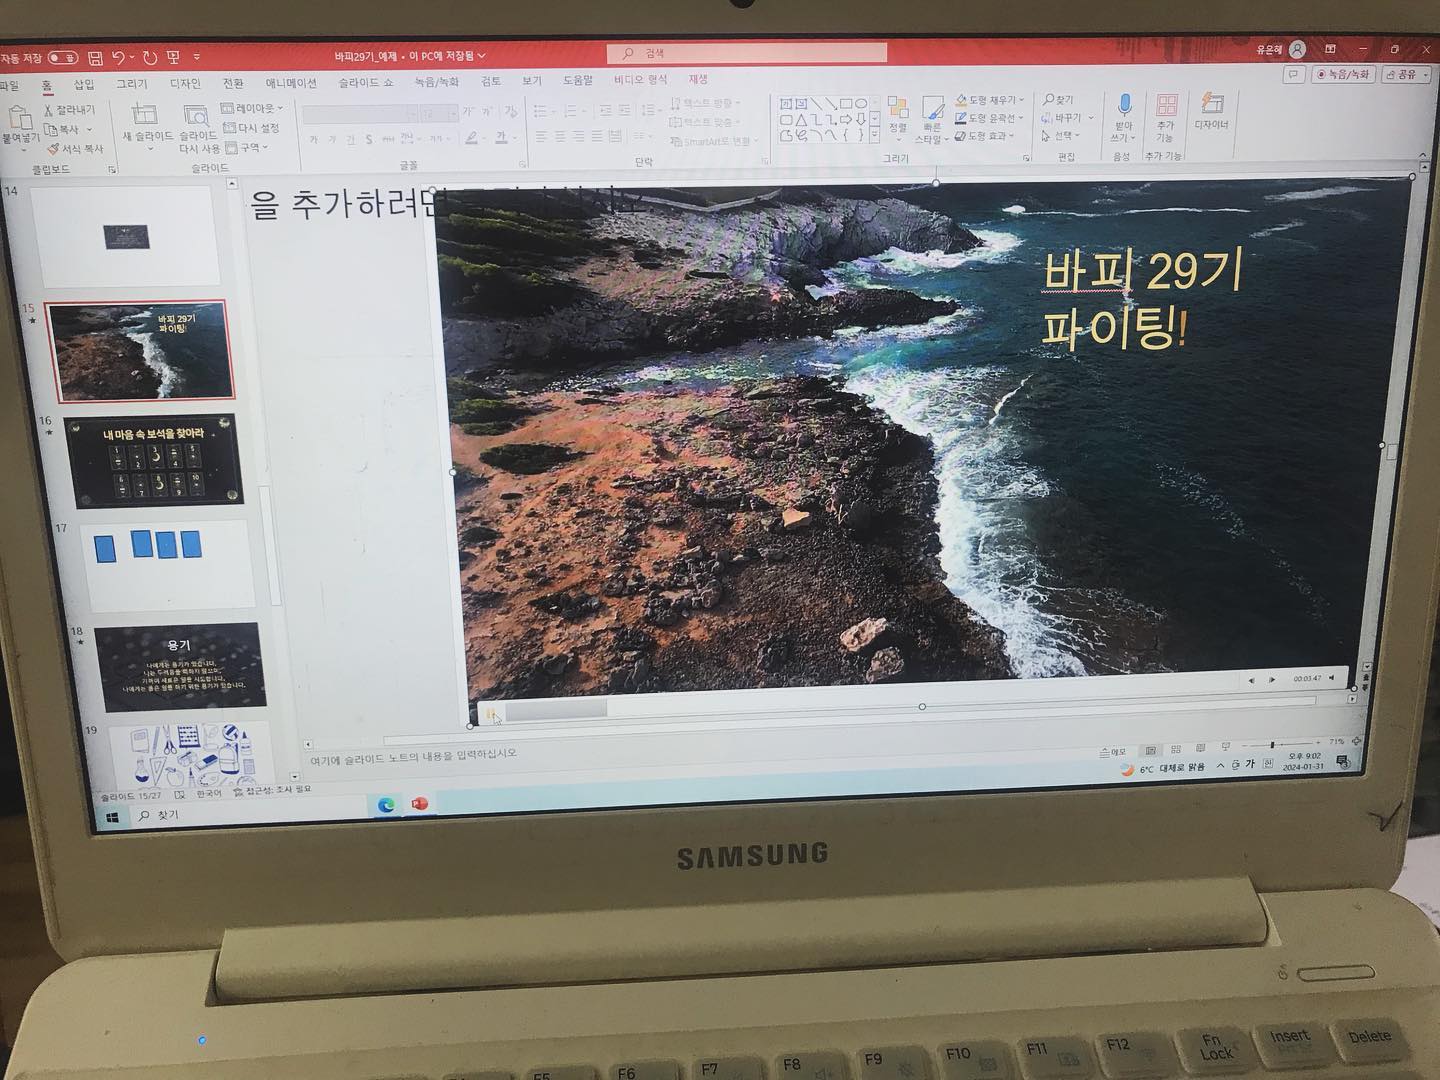Start 받아쓰기 dictation microphone
The height and width of the screenshot is (1080, 1440).
1124,118
